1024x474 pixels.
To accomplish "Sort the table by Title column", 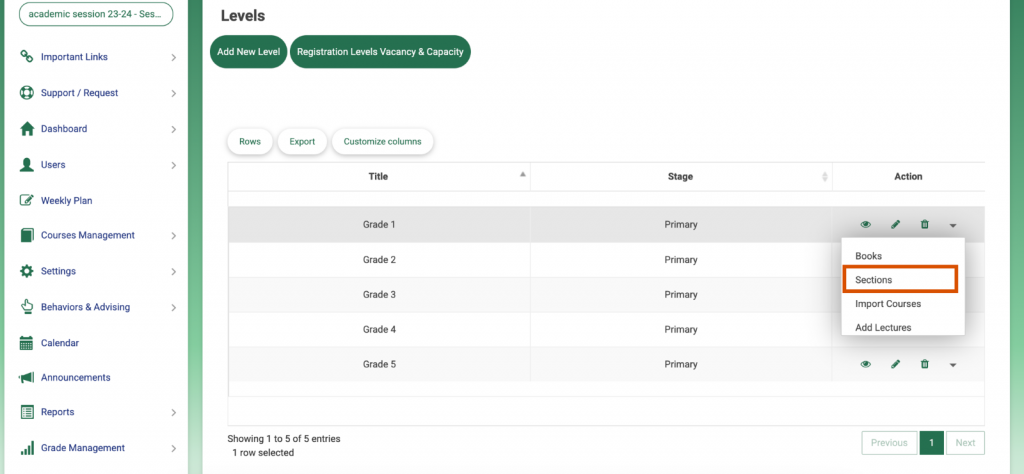I will [378, 176].
